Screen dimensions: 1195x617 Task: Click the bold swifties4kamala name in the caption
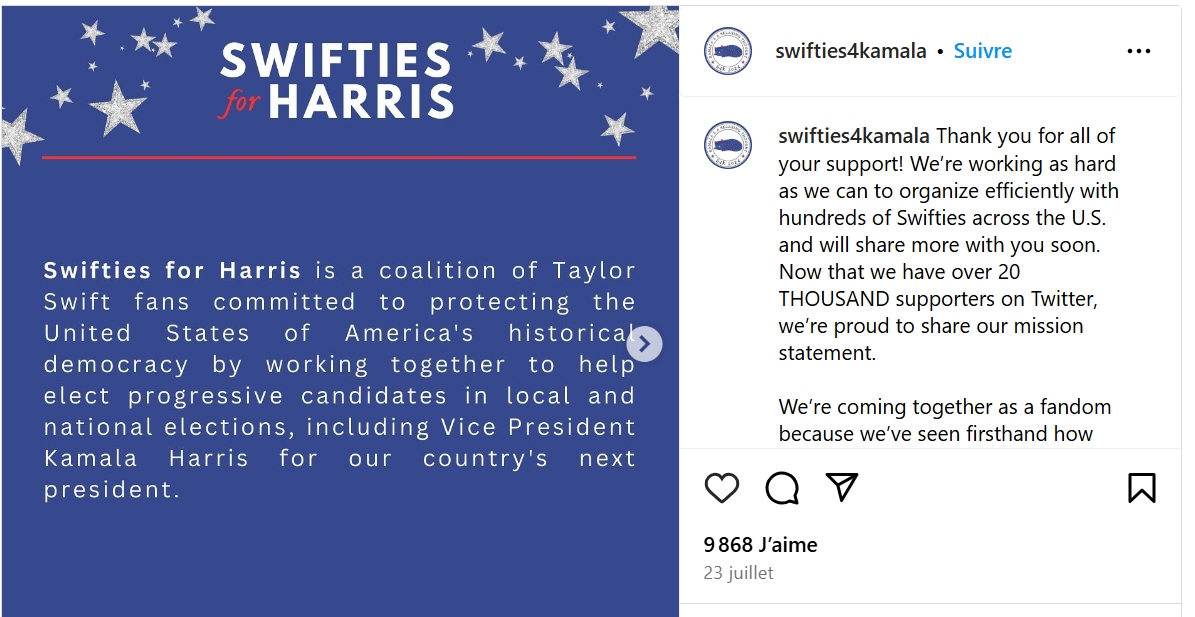[x=854, y=136]
